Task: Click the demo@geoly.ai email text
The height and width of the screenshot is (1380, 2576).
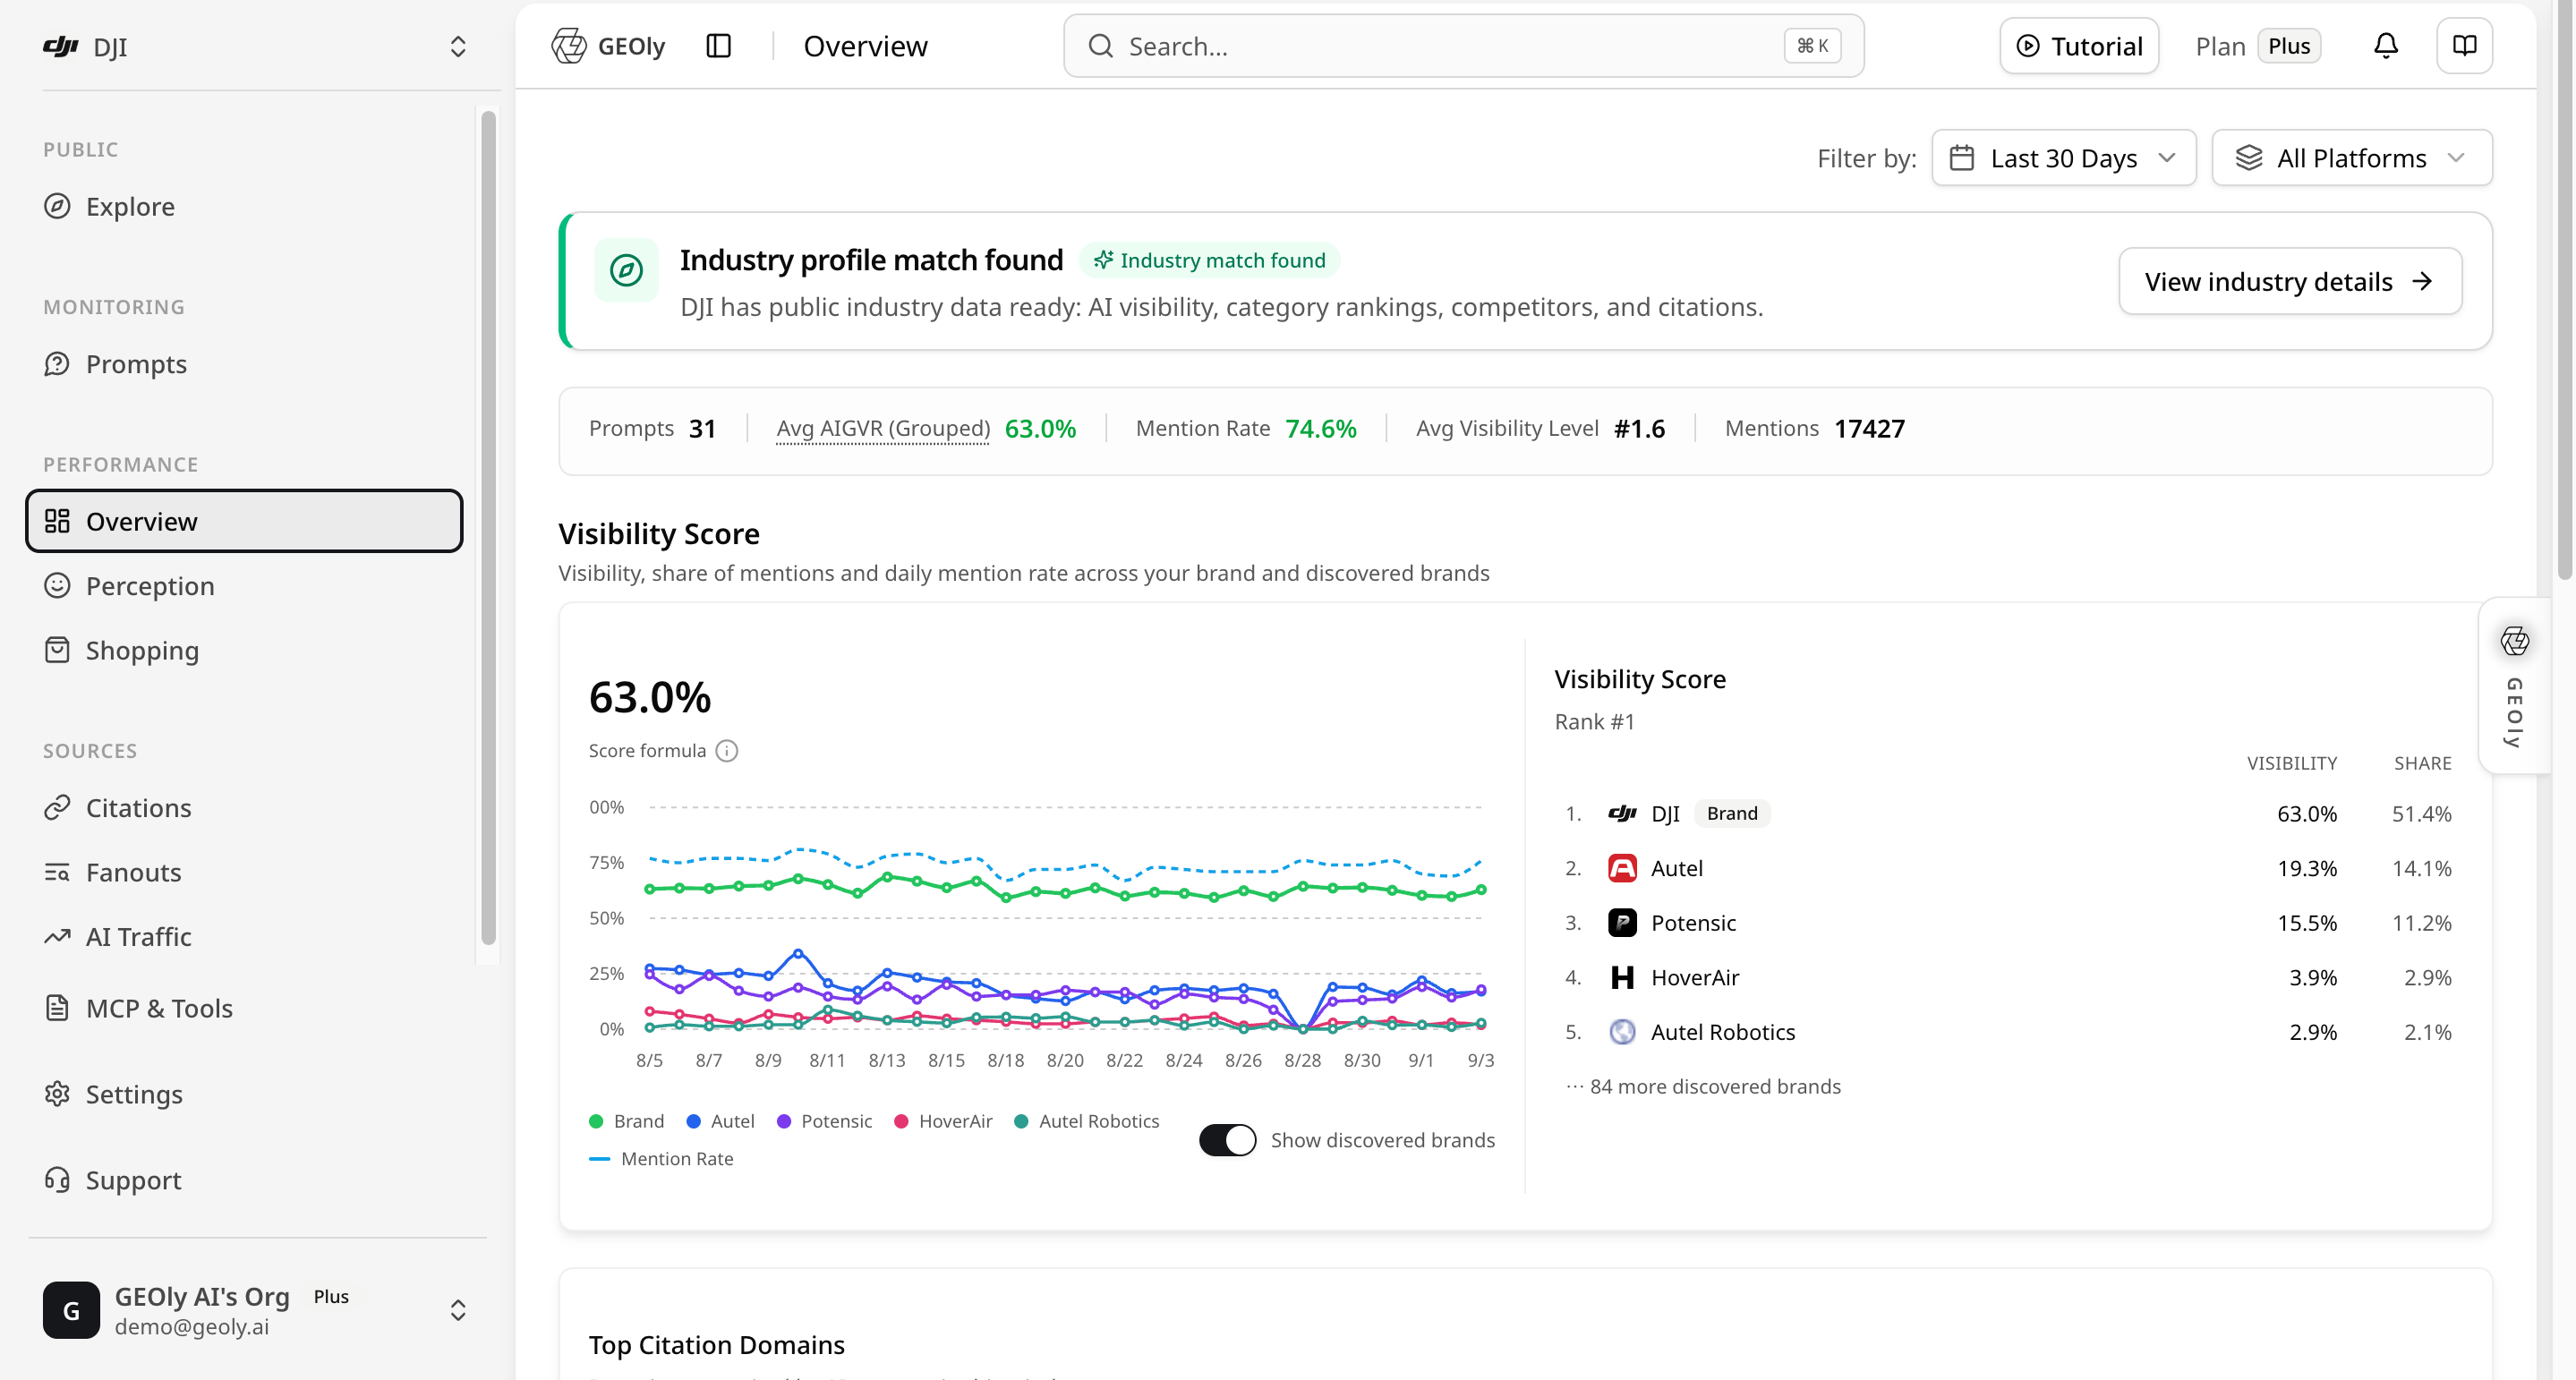Action: [x=192, y=1327]
